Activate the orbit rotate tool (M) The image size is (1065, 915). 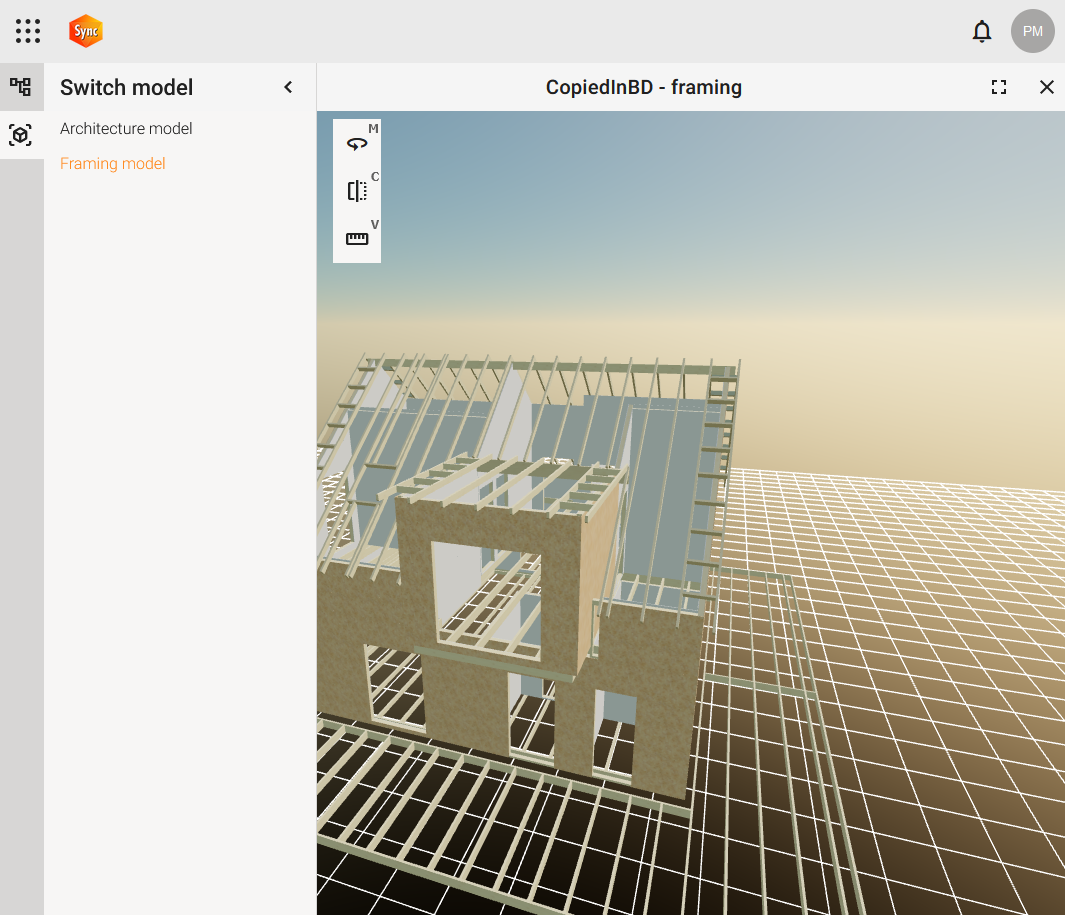(357, 144)
